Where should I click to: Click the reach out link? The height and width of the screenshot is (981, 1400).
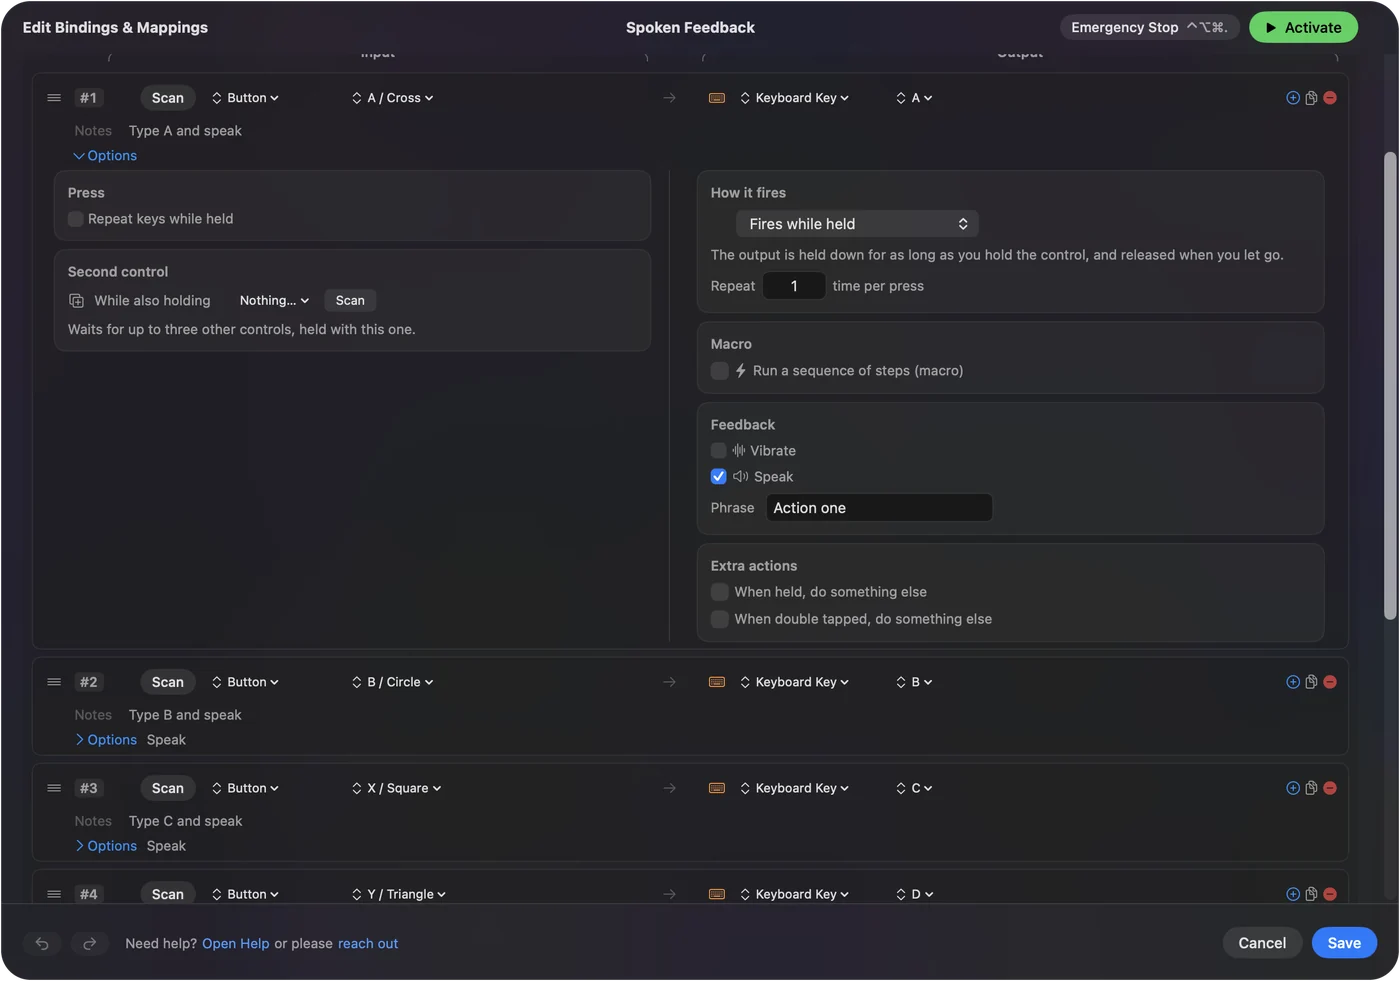pyautogui.click(x=368, y=944)
